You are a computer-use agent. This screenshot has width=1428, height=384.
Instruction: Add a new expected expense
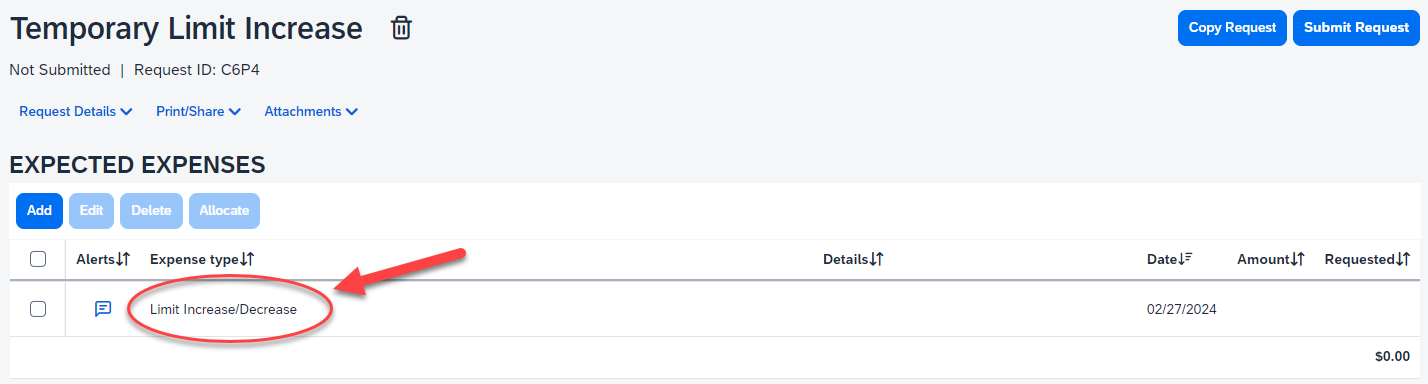pos(39,211)
